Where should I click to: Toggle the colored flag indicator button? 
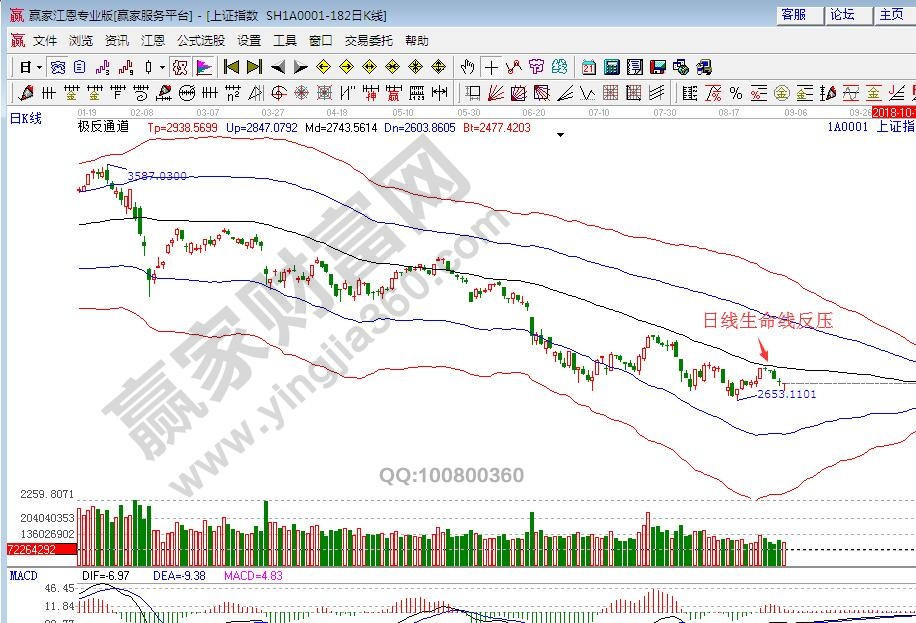click(x=202, y=67)
